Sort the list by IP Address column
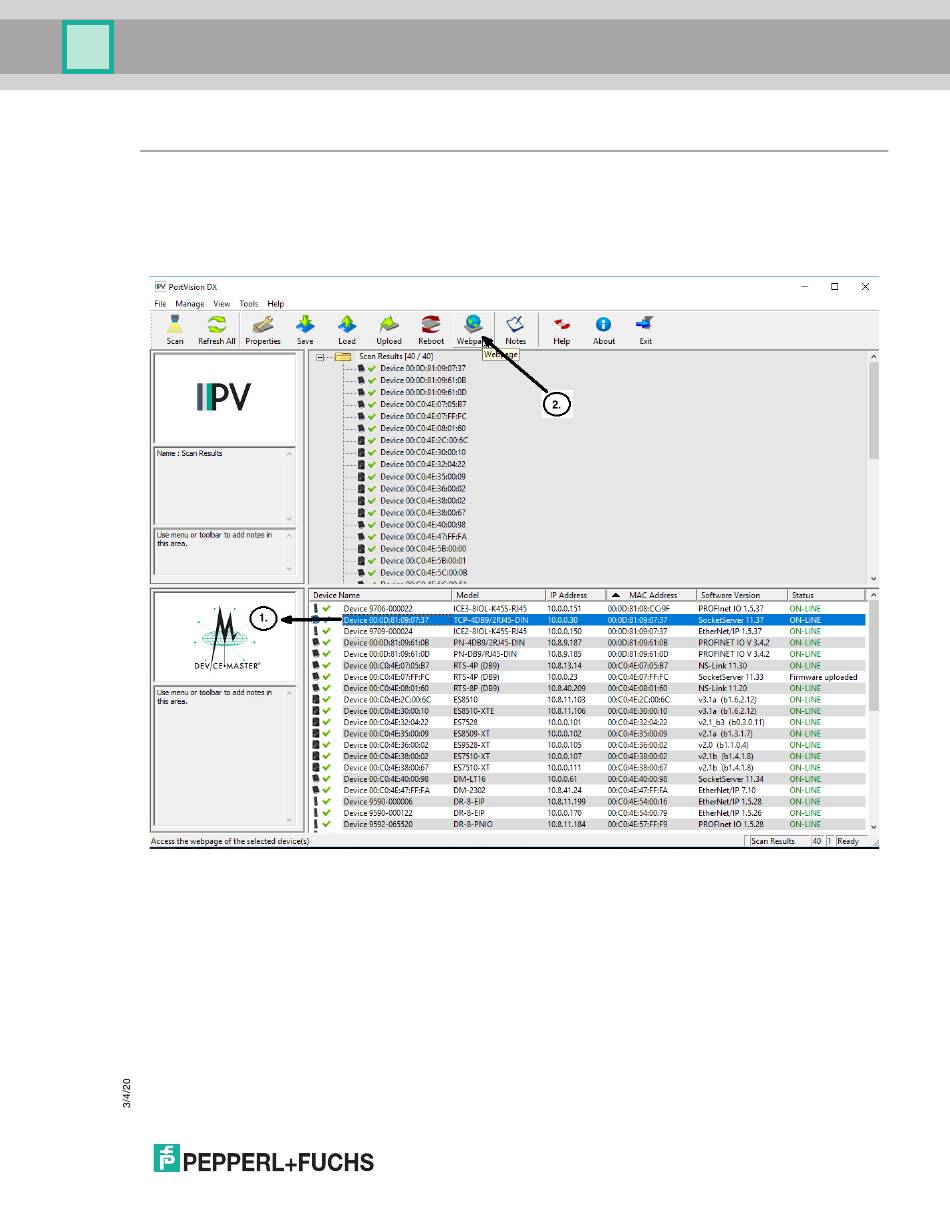Viewport: 950px width, 1229px height. [x=568, y=595]
